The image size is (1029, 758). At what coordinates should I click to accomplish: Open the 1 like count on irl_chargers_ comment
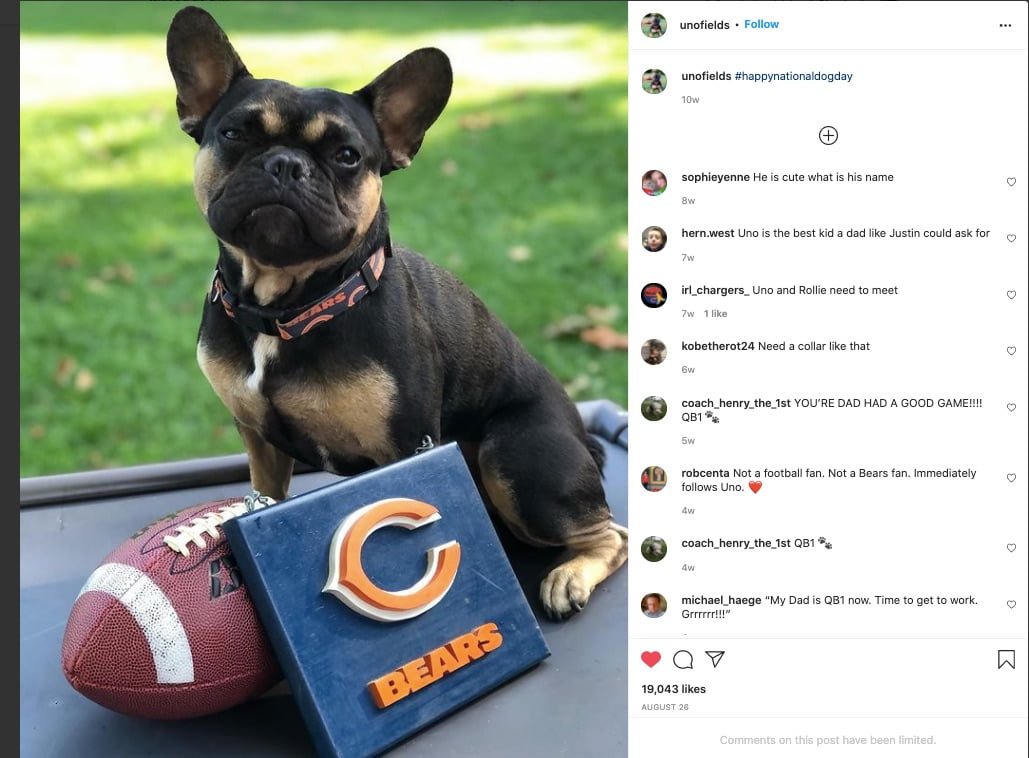click(715, 314)
